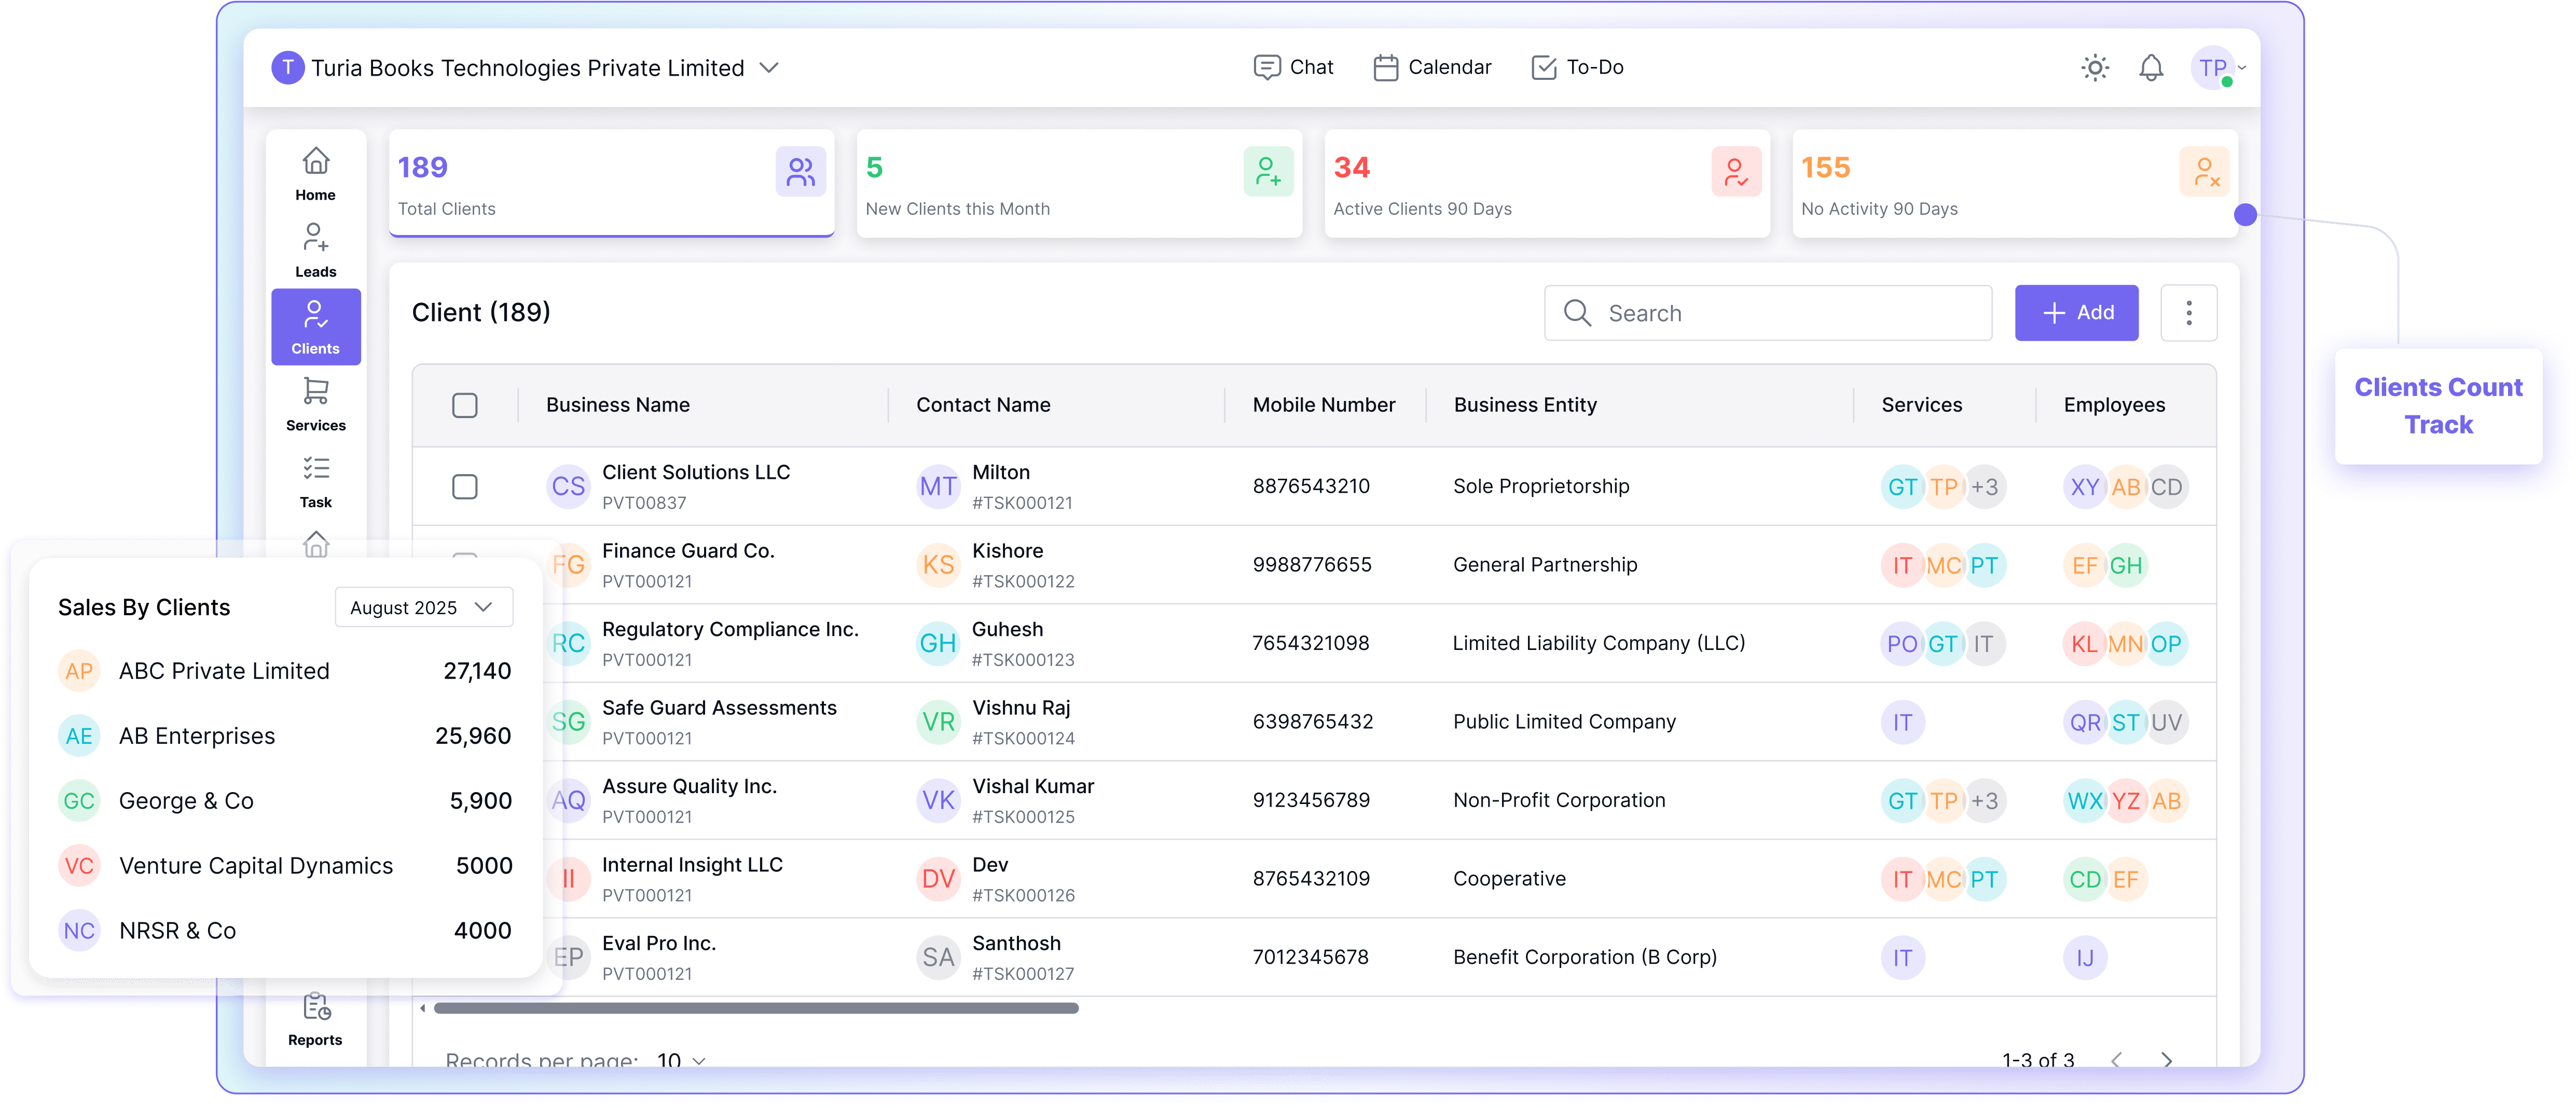Open notifications bell
This screenshot has width=2576, height=1108.
click(2150, 67)
